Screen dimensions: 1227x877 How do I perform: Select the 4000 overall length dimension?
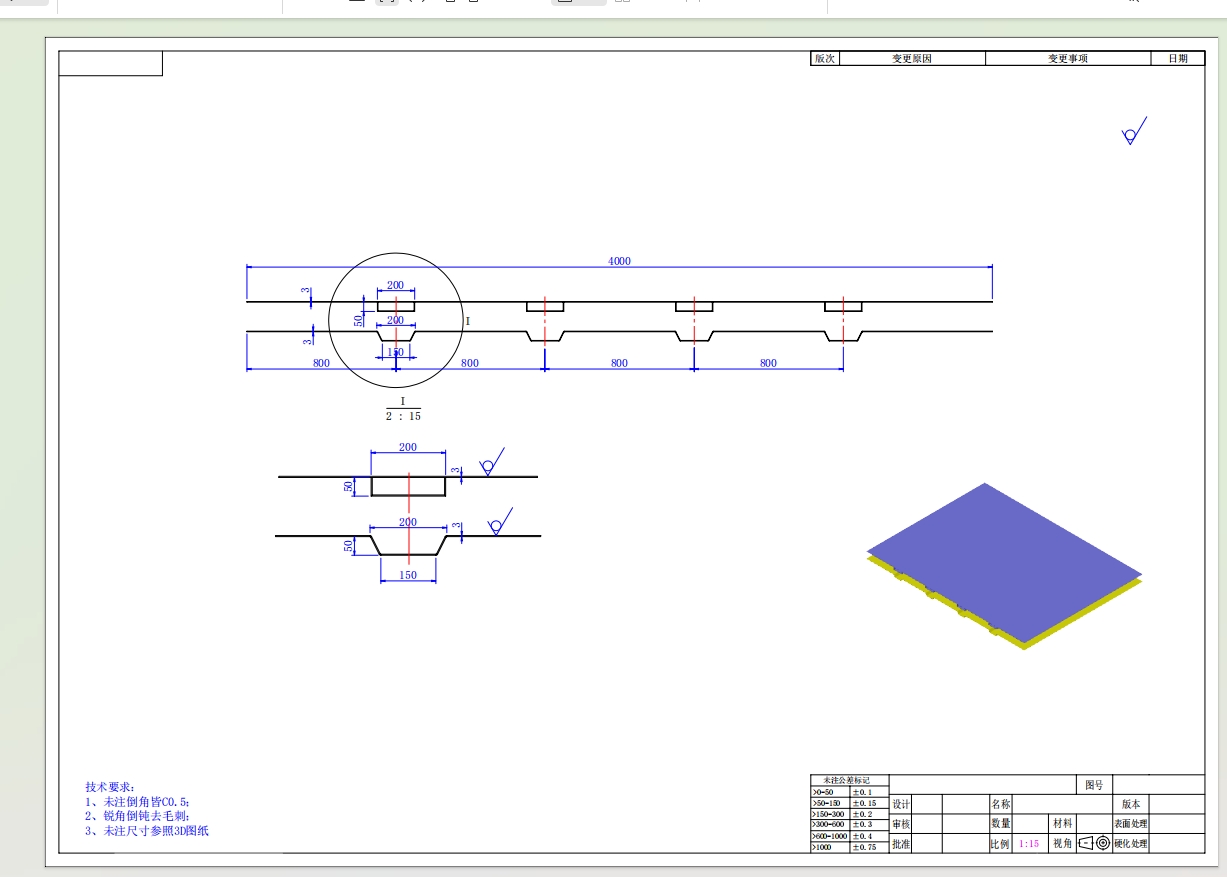(x=619, y=261)
